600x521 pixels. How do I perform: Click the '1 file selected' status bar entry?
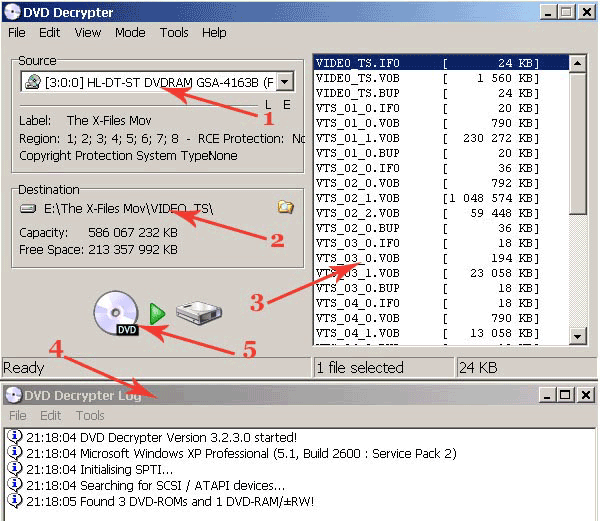360,368
